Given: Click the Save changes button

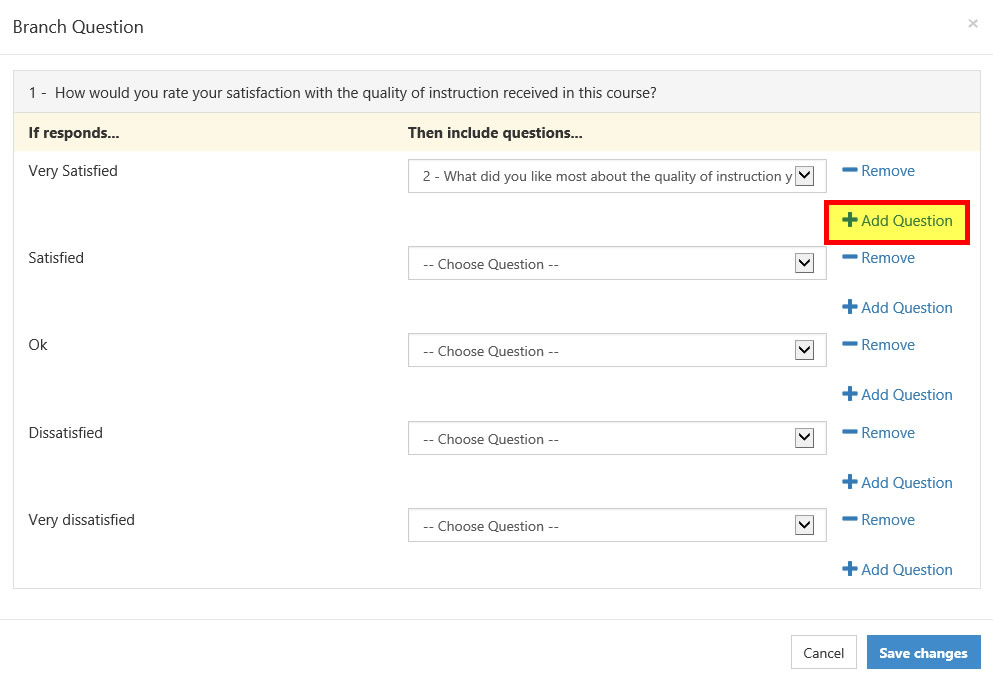Looking at the screenshot, I should [x=923, y=652].
